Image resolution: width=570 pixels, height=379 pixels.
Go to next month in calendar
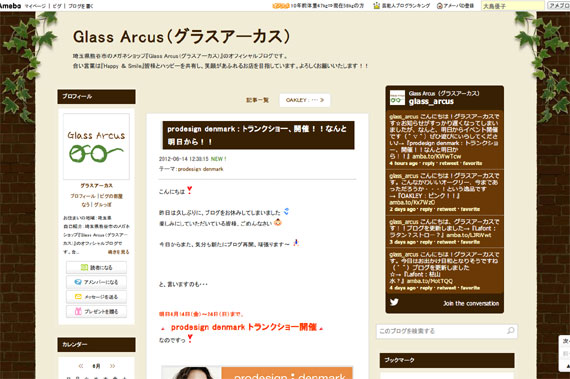click(x=112, y=366)
